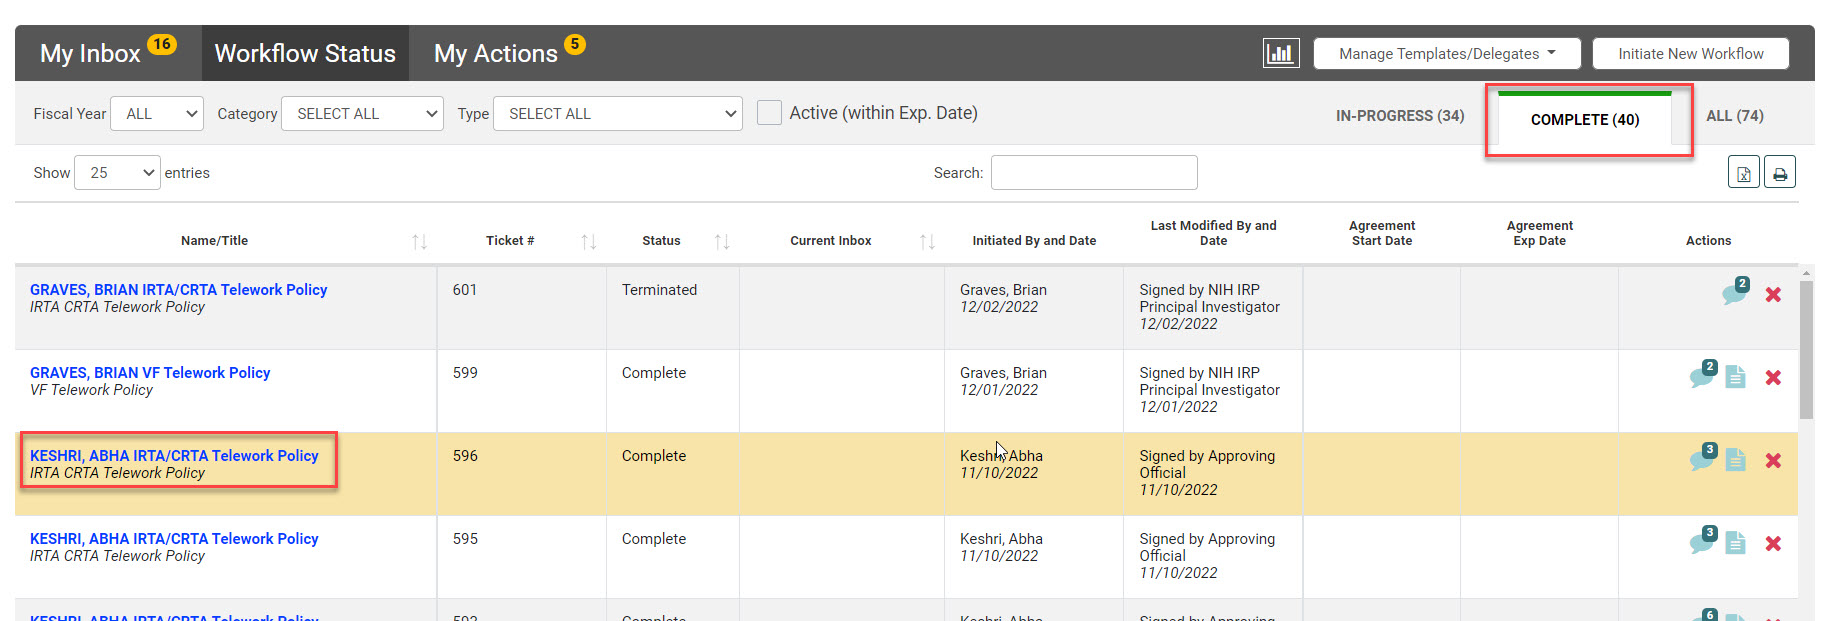Viewport: 1824px width, 621px height.
Task: Sort by Status column arrows
Action: (722, 241)
